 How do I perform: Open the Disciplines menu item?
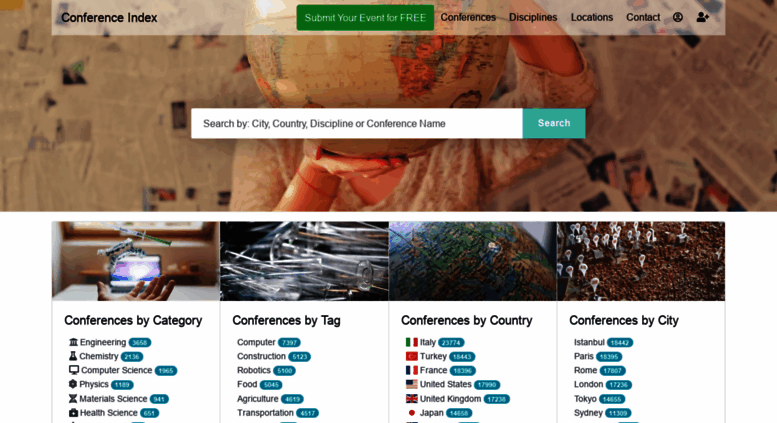[533, 17]
